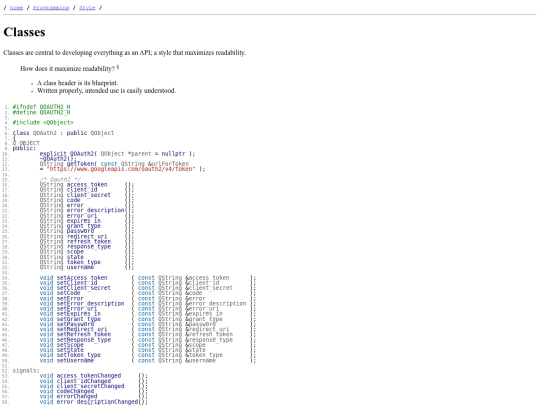
Task: Click the 'QString getToken' declaration line
Action: [x=114, y=164]
